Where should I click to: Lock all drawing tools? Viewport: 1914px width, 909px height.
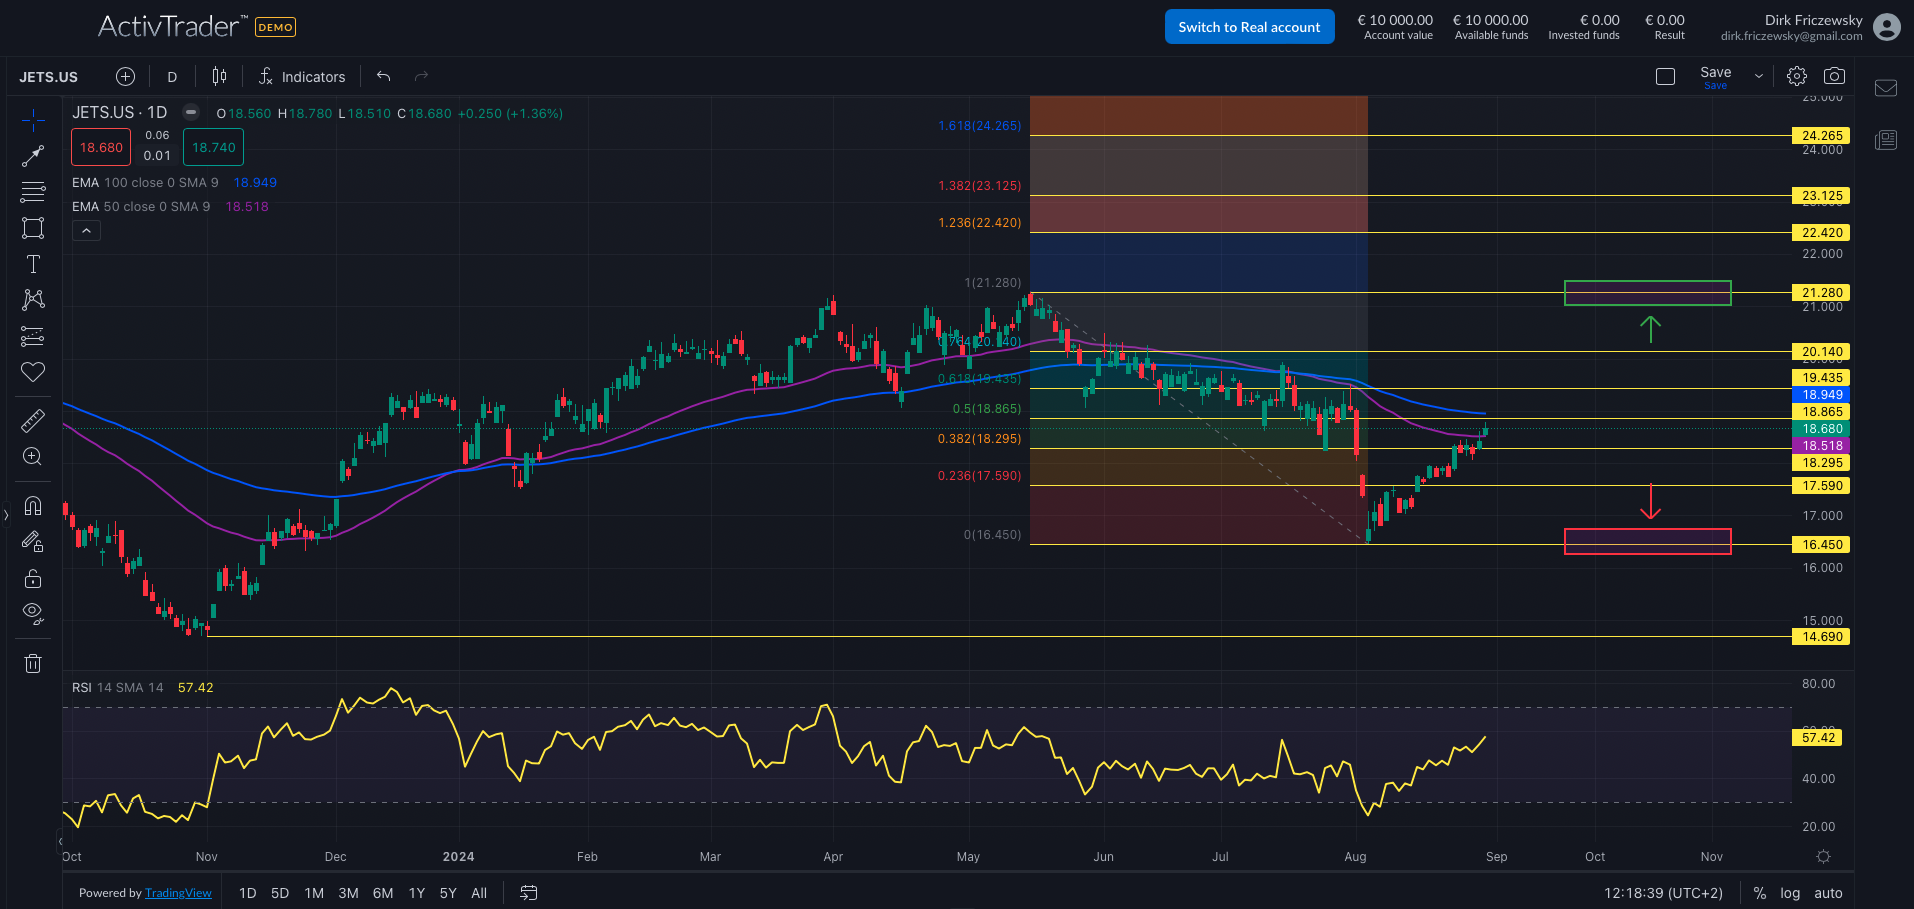(33, 579)
